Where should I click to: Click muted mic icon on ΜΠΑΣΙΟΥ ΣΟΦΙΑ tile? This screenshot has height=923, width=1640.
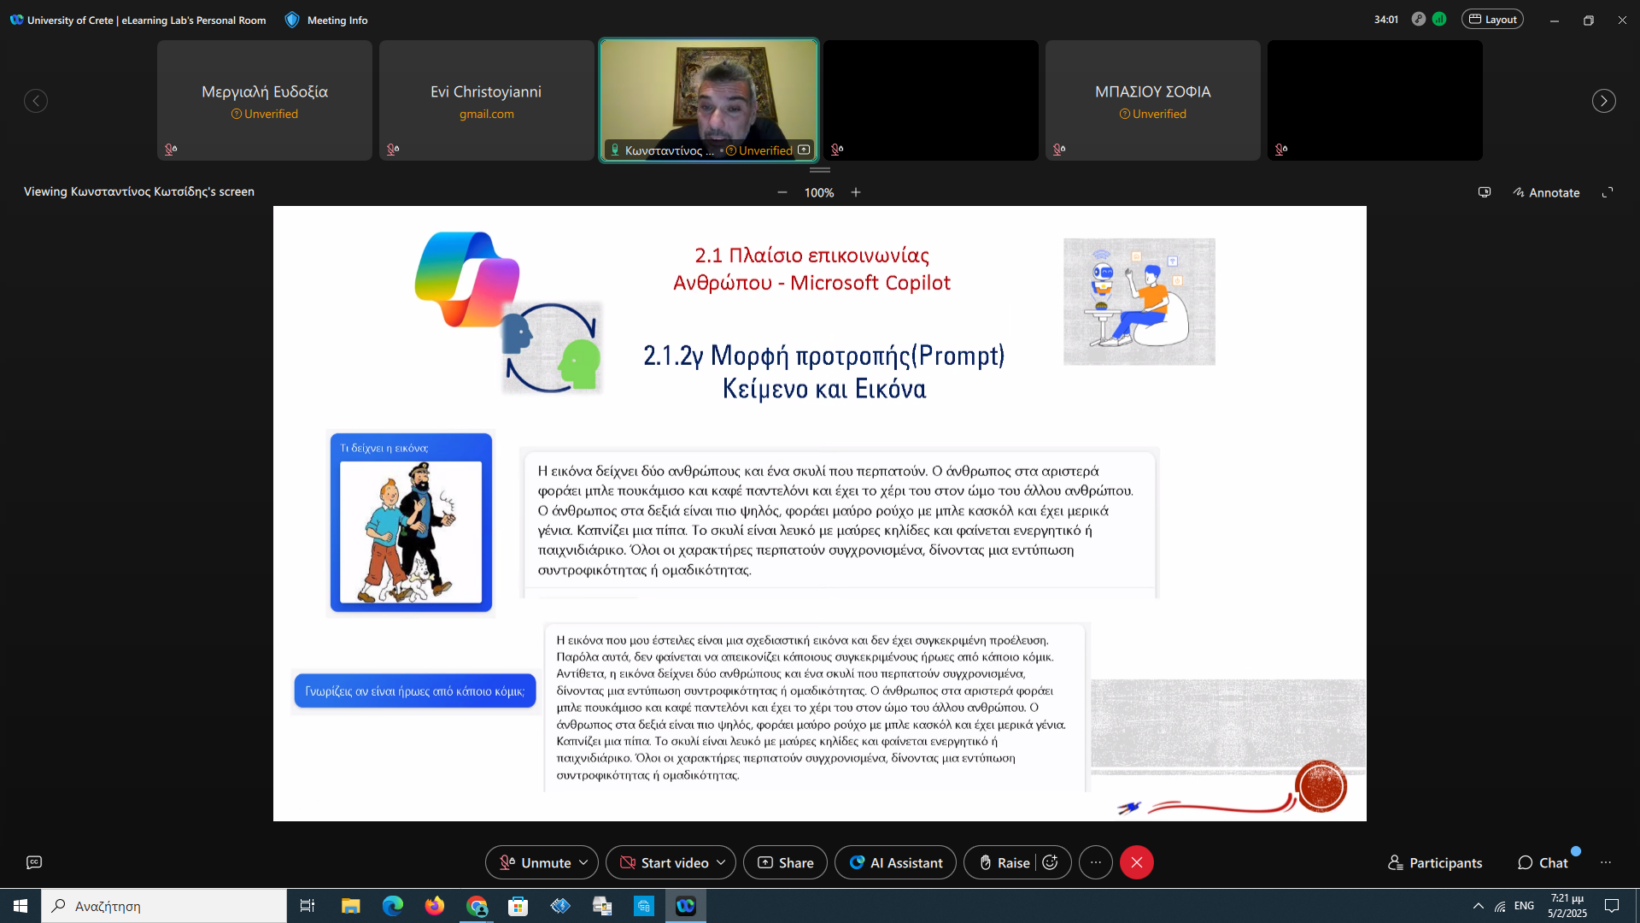(x=1059, y=150)
